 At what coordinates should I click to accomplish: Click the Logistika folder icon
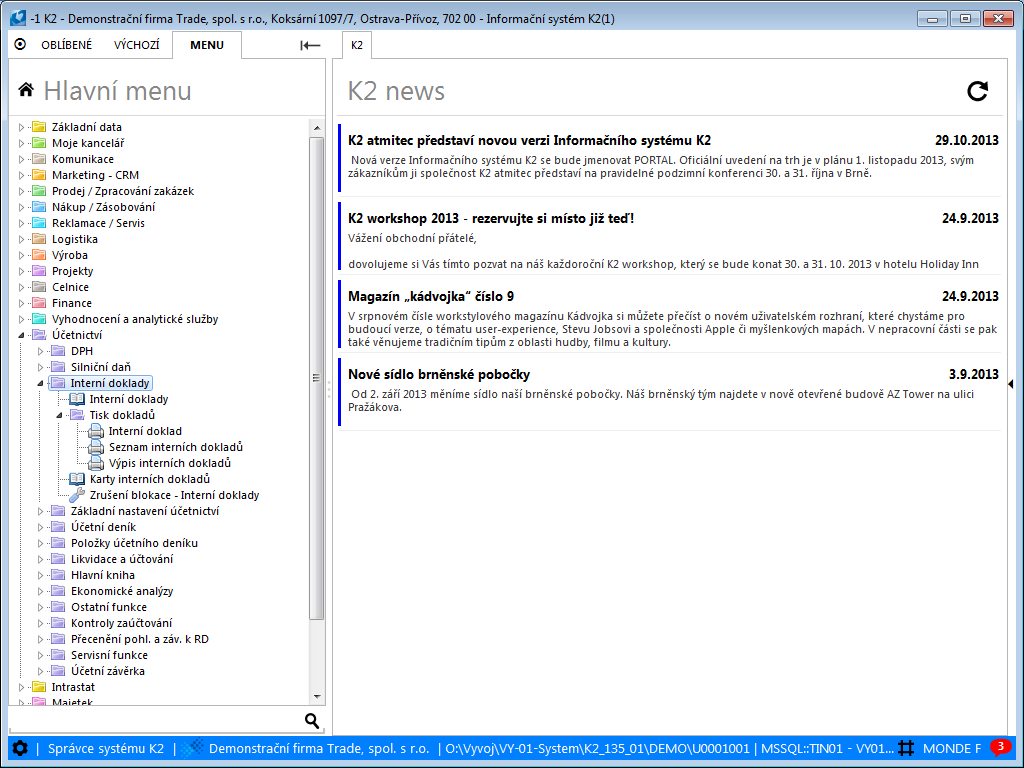point(39,239)
